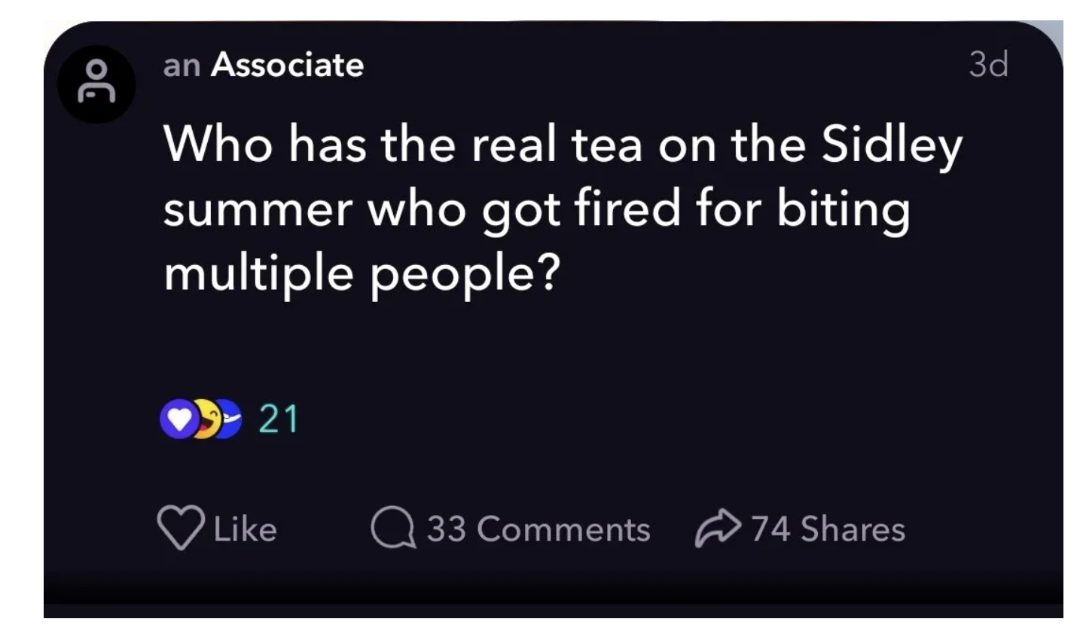This screenshot has height=628, width=1080.
Task: Tap the purple heart reaction badge
Action: pos(177,421)
